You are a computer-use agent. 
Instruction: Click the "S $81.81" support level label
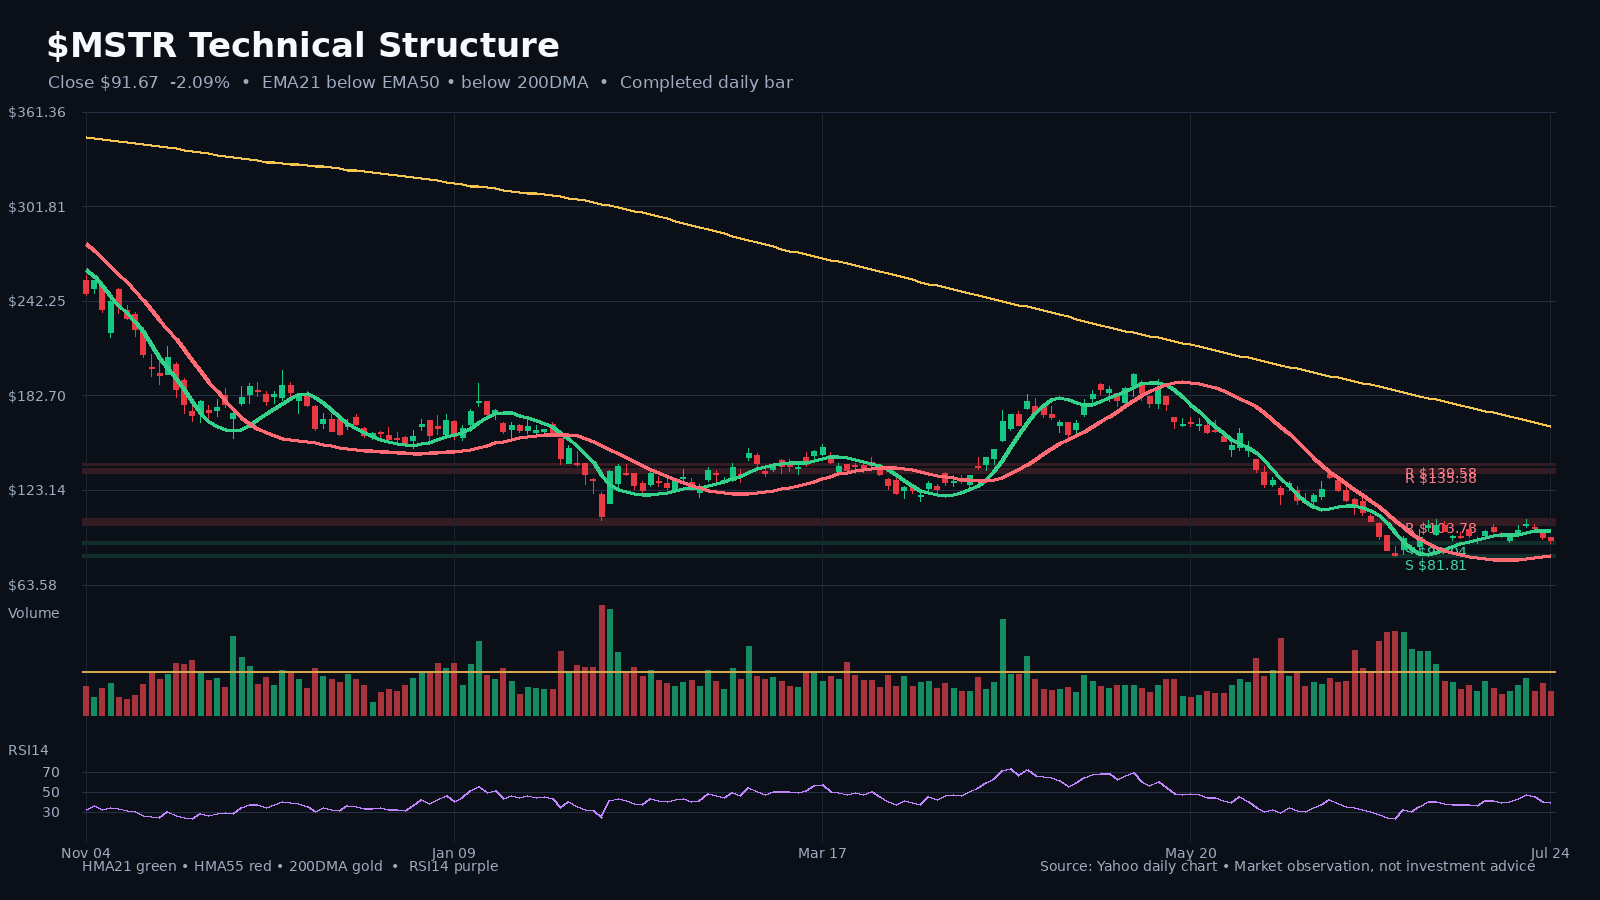coord(1435,566)
